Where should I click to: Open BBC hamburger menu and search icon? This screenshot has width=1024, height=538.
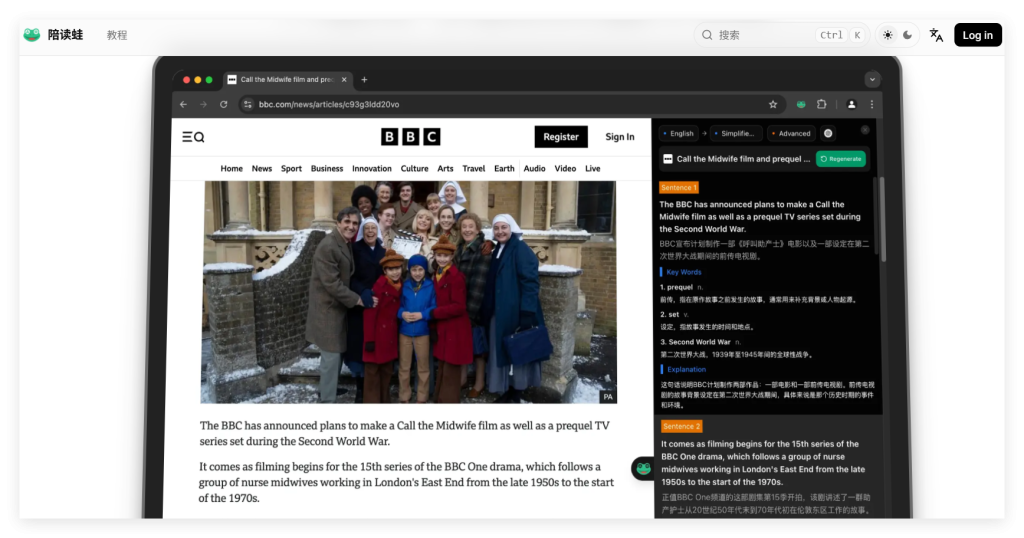coord(193,137)
